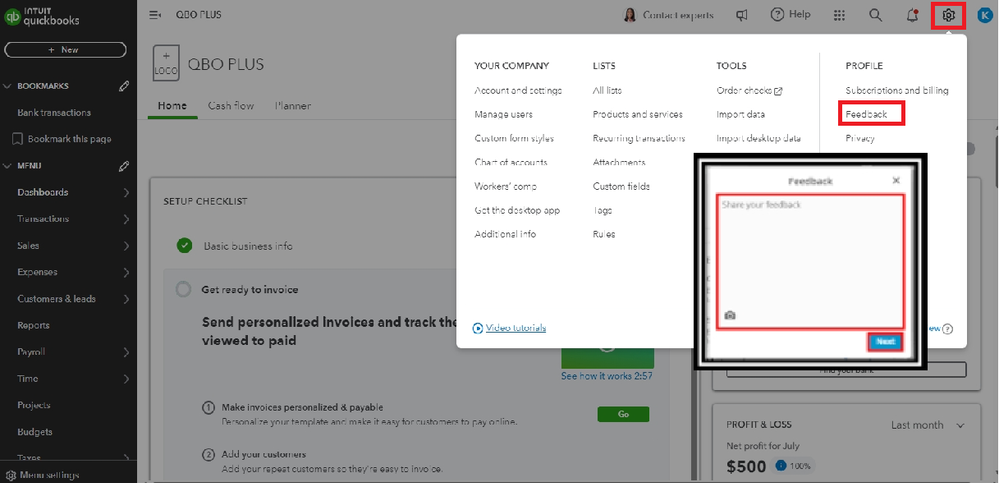999x483 pixels.
Task: Click Contact experts text
Action: click(678, 15)
